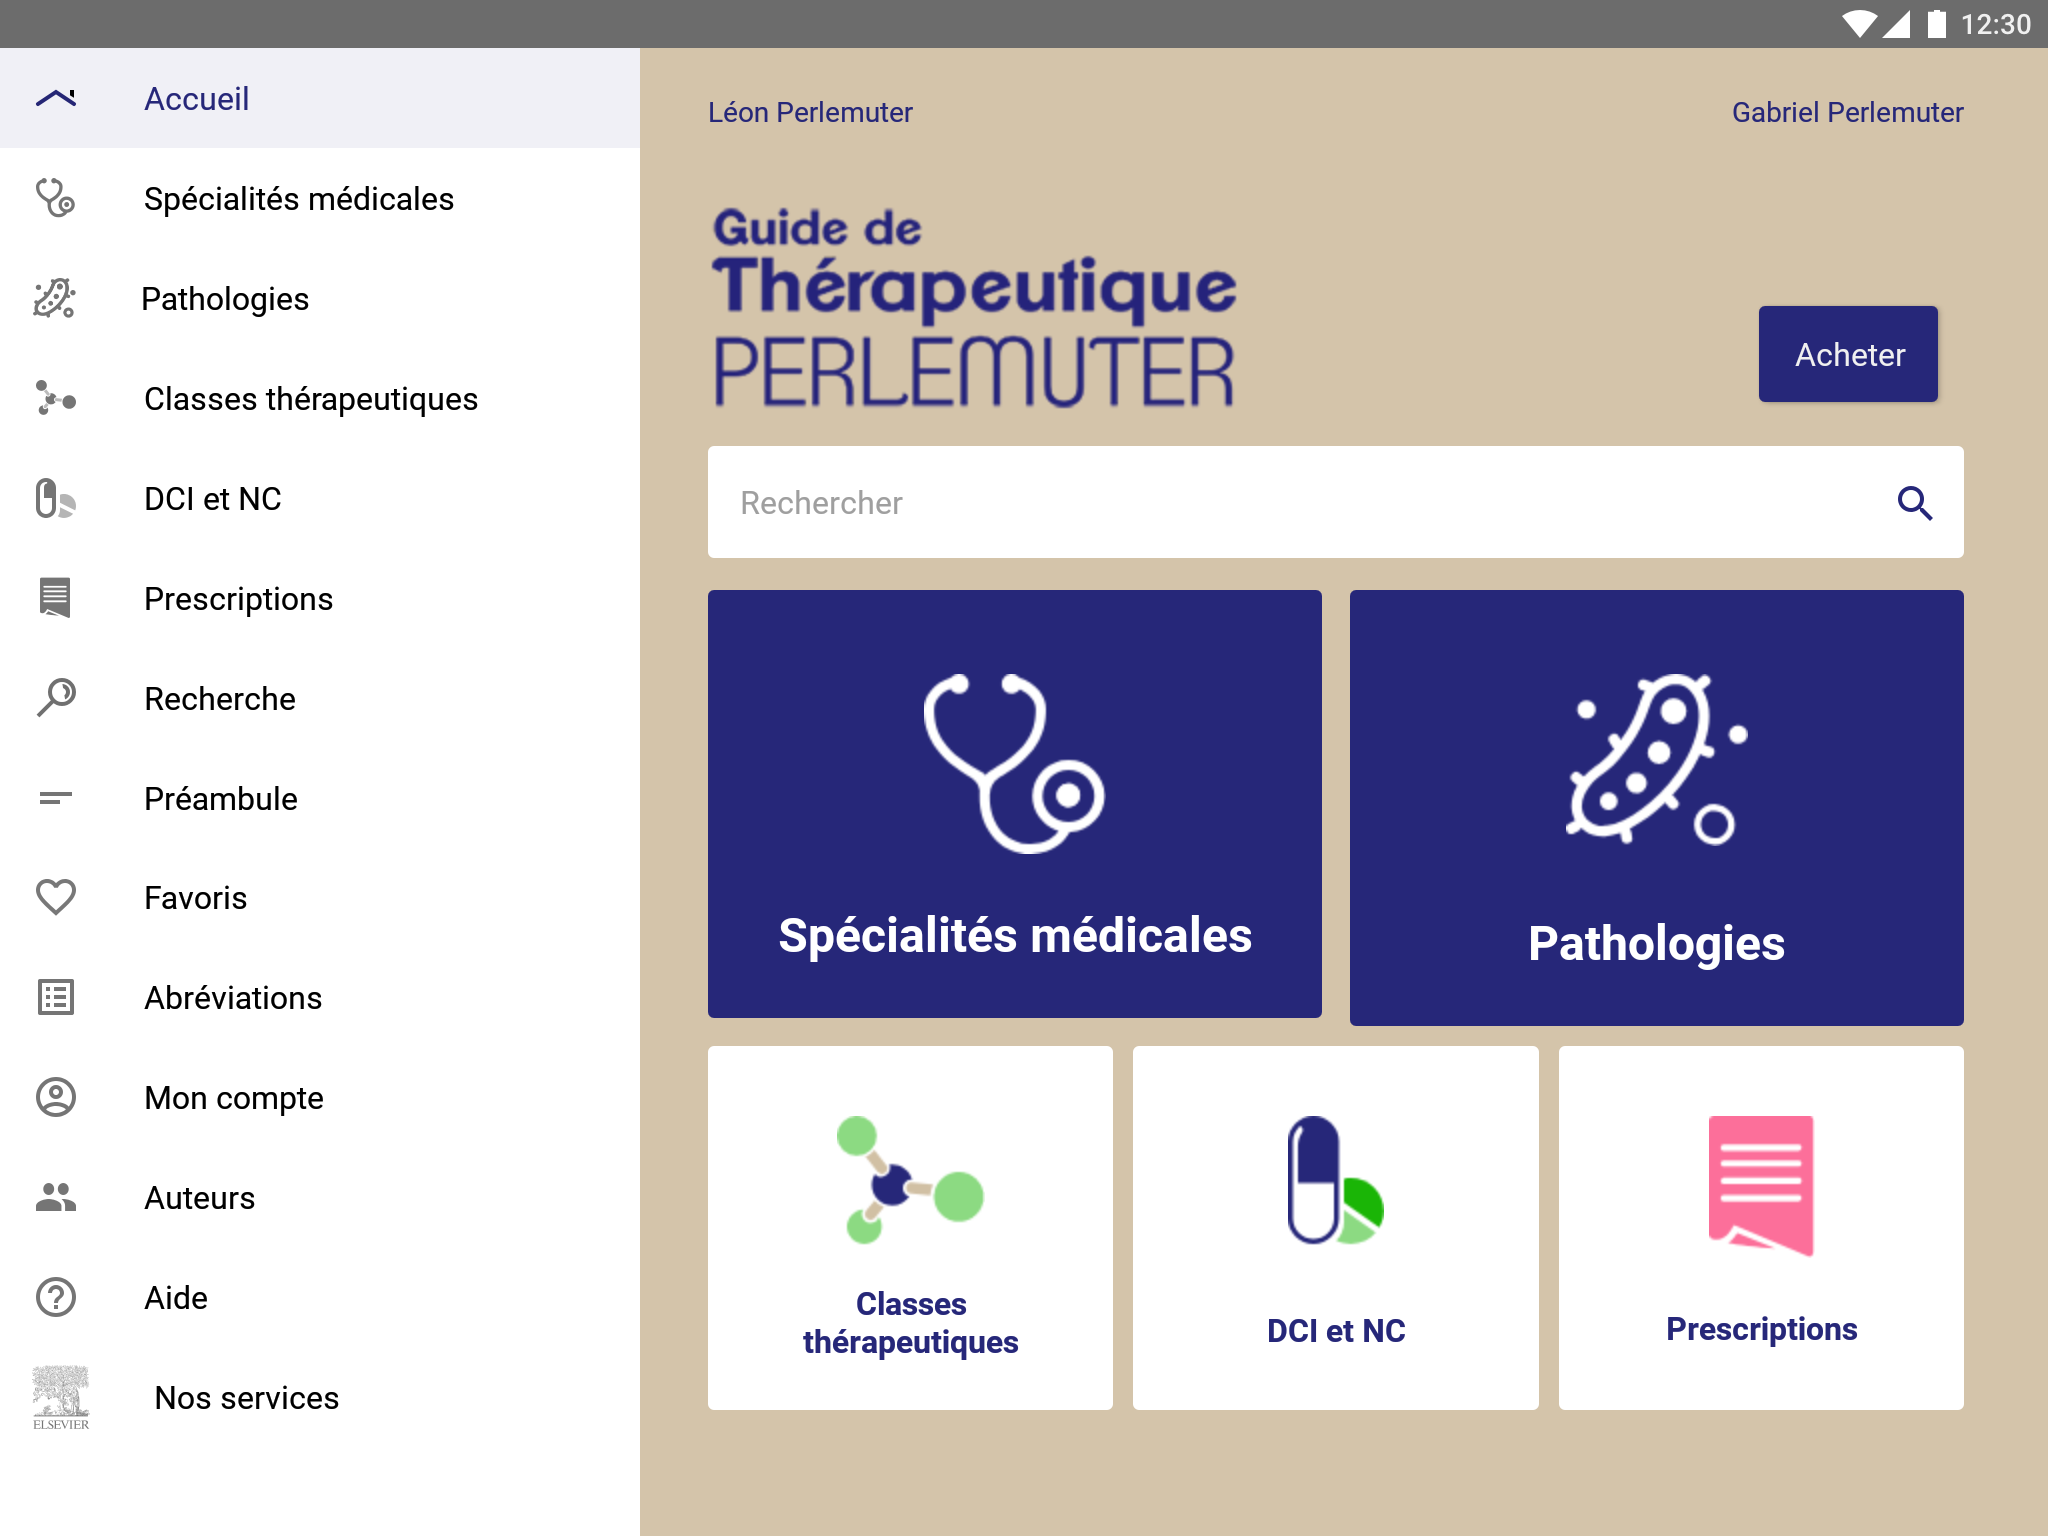Image resolution: width=2048 pixels, height=1536 pixels.
Task: Check the Wi-Fi status icon
Action: (1859, 23)
